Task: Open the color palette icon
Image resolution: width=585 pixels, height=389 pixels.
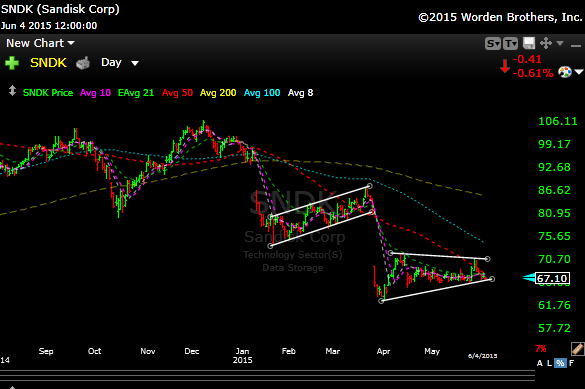Action: pos(564,72)
